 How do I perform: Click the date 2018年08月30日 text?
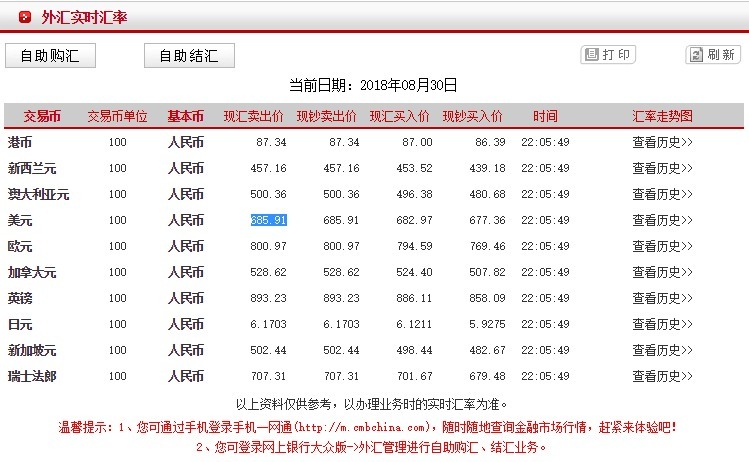[408, 85]
